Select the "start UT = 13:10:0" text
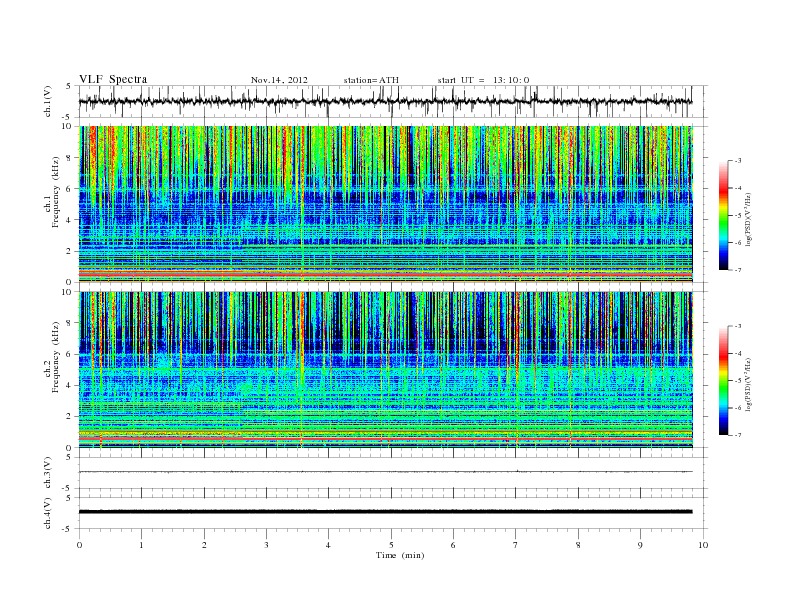Screen dimensions: 792x612 point(483,80)
